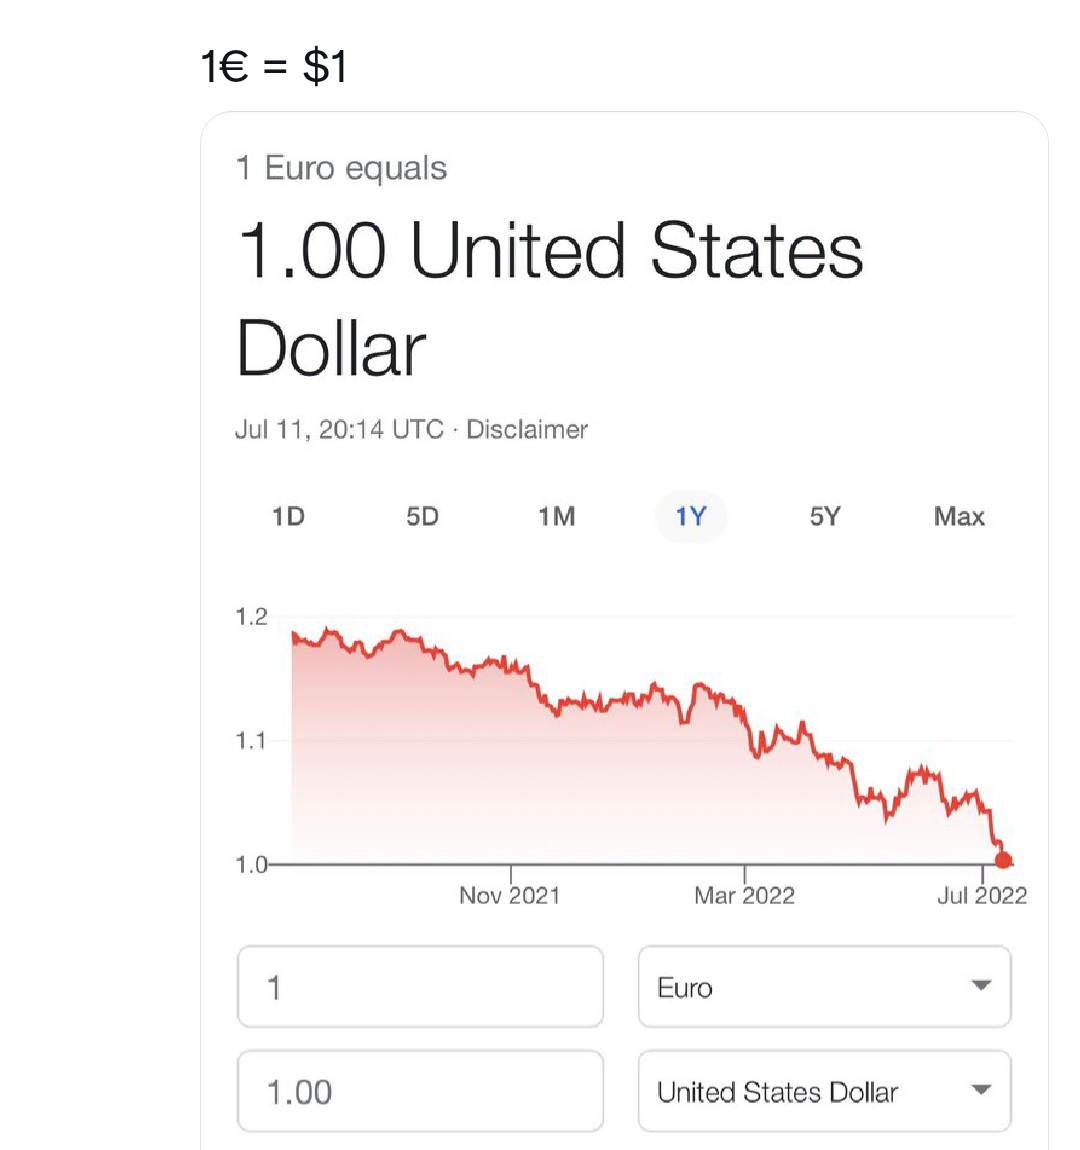Click the "1€ = $1" post title
Screen dimensions: 1080x1150
pyautogui.click(x=274, y=67)
